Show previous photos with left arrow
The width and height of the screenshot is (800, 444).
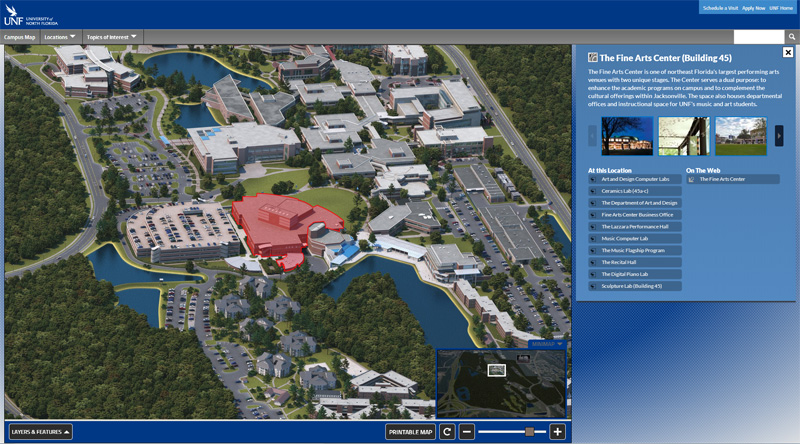pos(593,136)
